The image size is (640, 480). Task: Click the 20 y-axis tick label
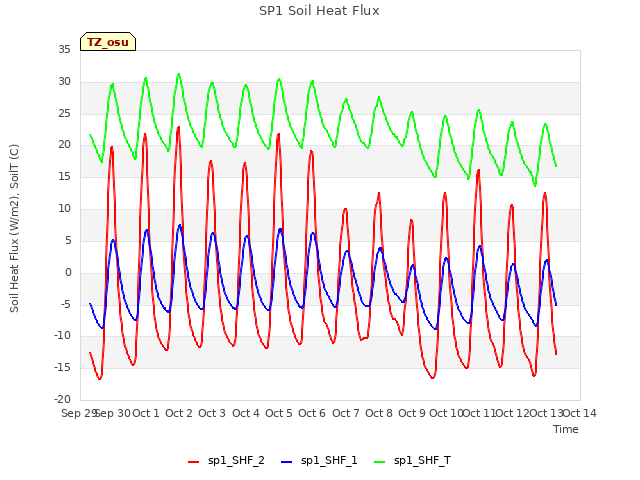click(64, 145)
